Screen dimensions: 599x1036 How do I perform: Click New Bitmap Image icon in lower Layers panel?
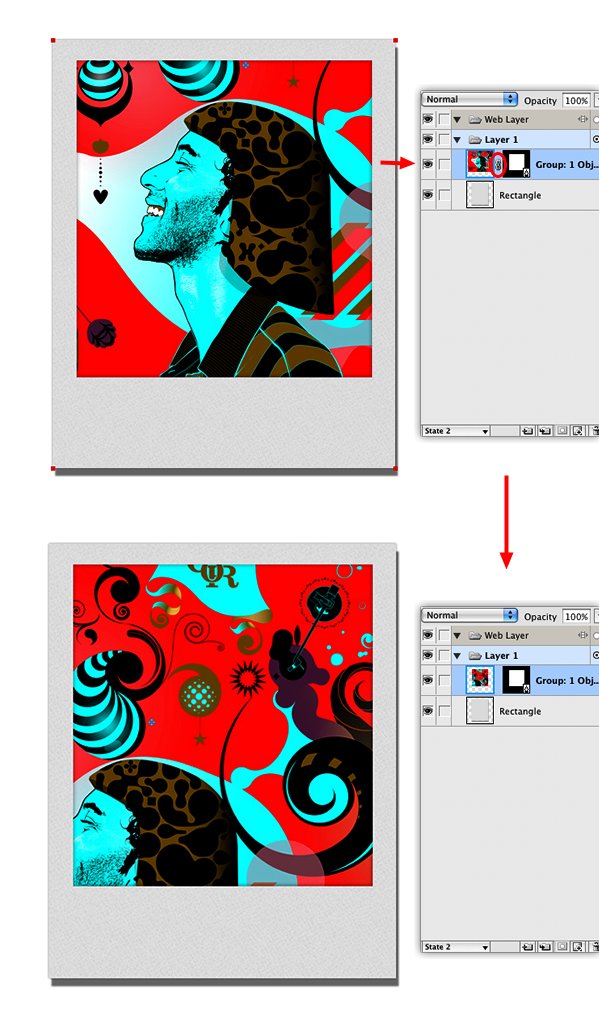(x=578, y=947)
